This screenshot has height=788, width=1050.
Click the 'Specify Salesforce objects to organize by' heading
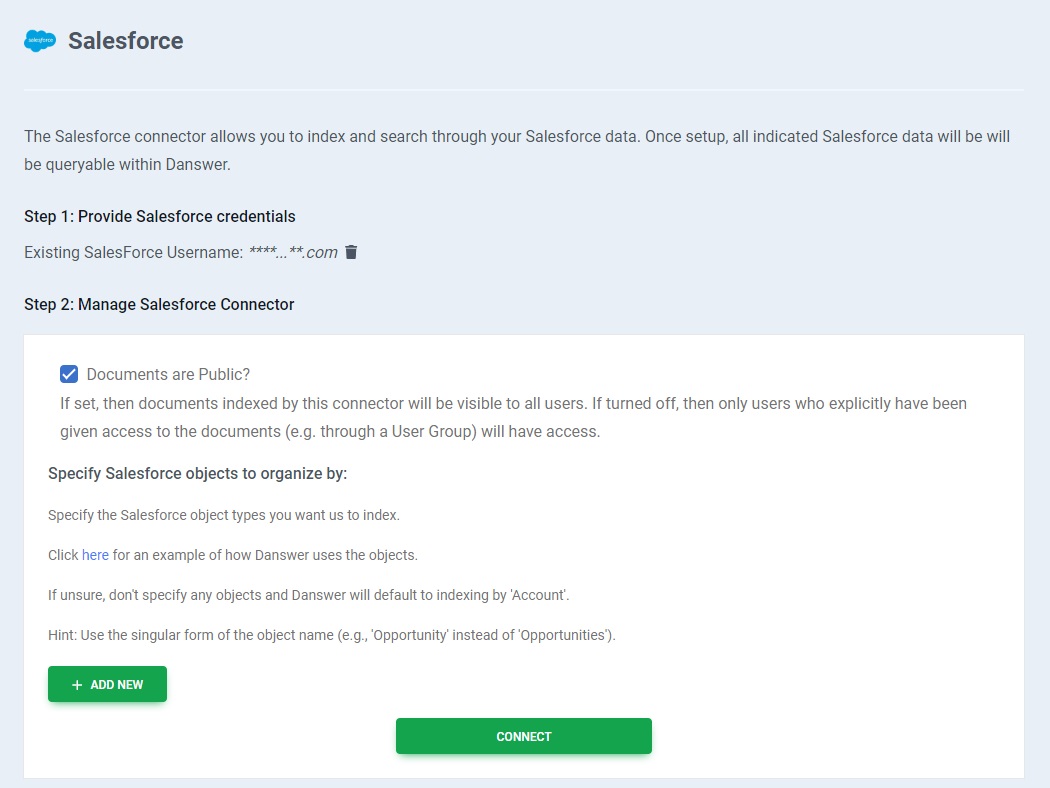tap(197, 473)
